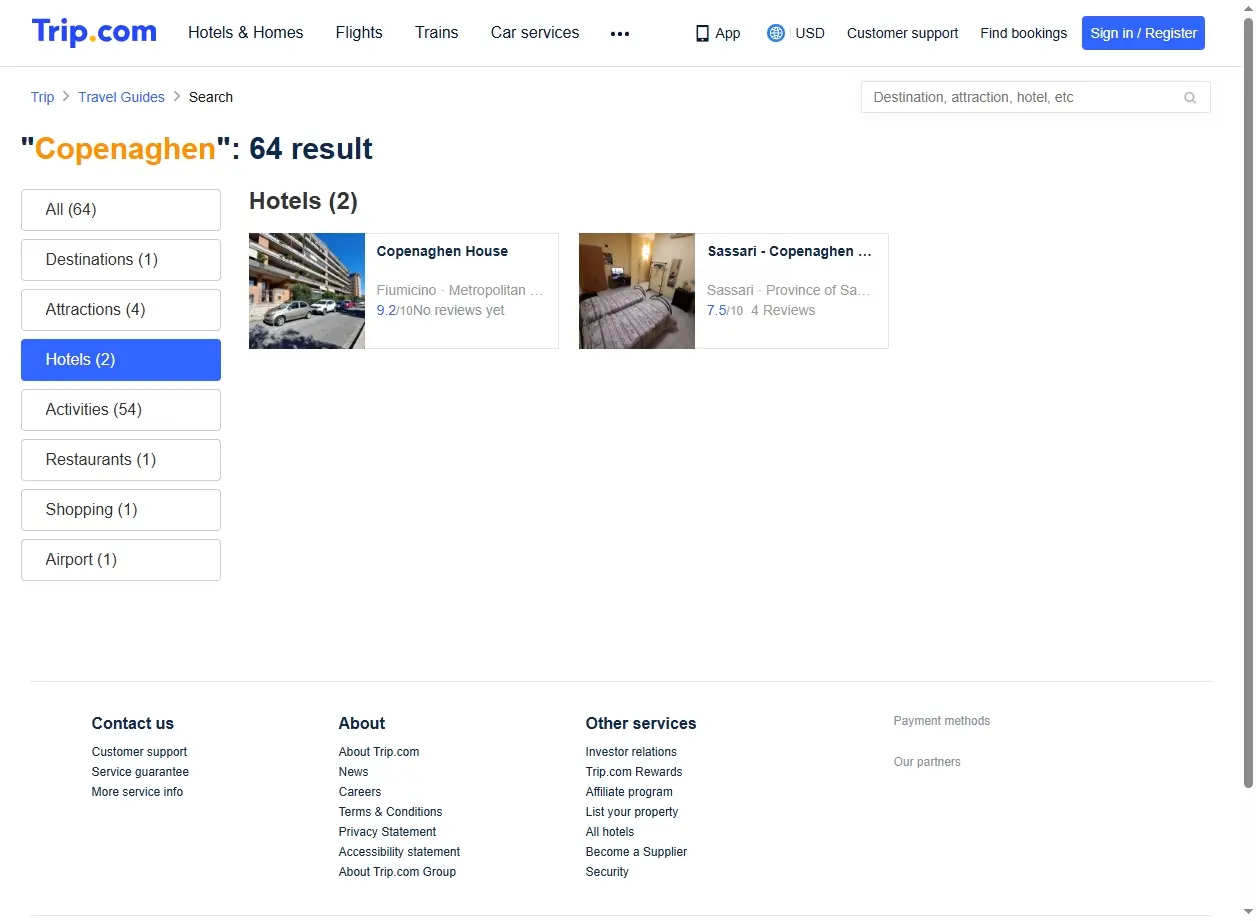
Task: Open All hotels footer link
Action: pos(610,832)
